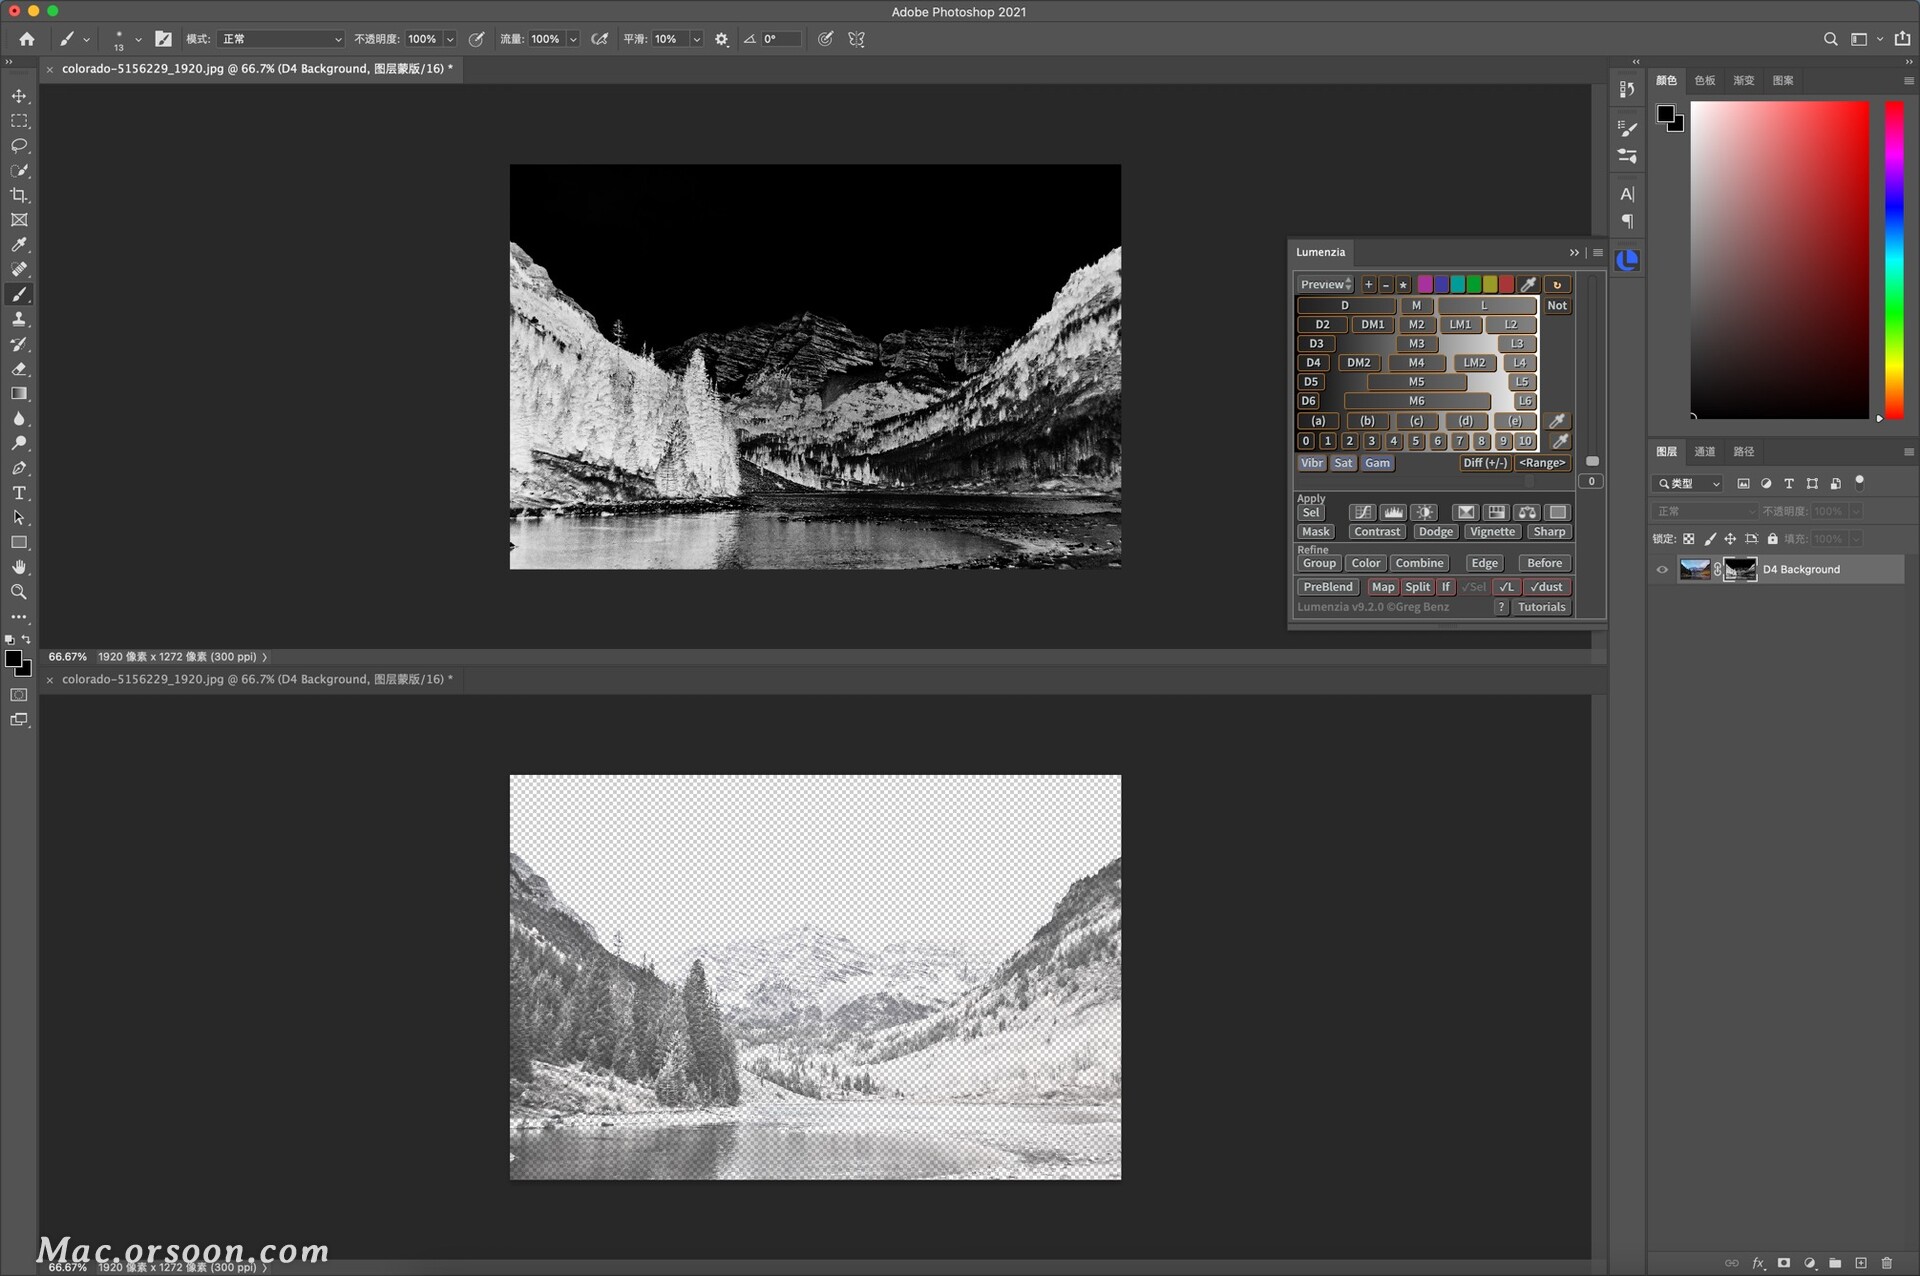Select the Crop tool
The height and width of the screenshot is (1276, 1920).
point(19,196)
